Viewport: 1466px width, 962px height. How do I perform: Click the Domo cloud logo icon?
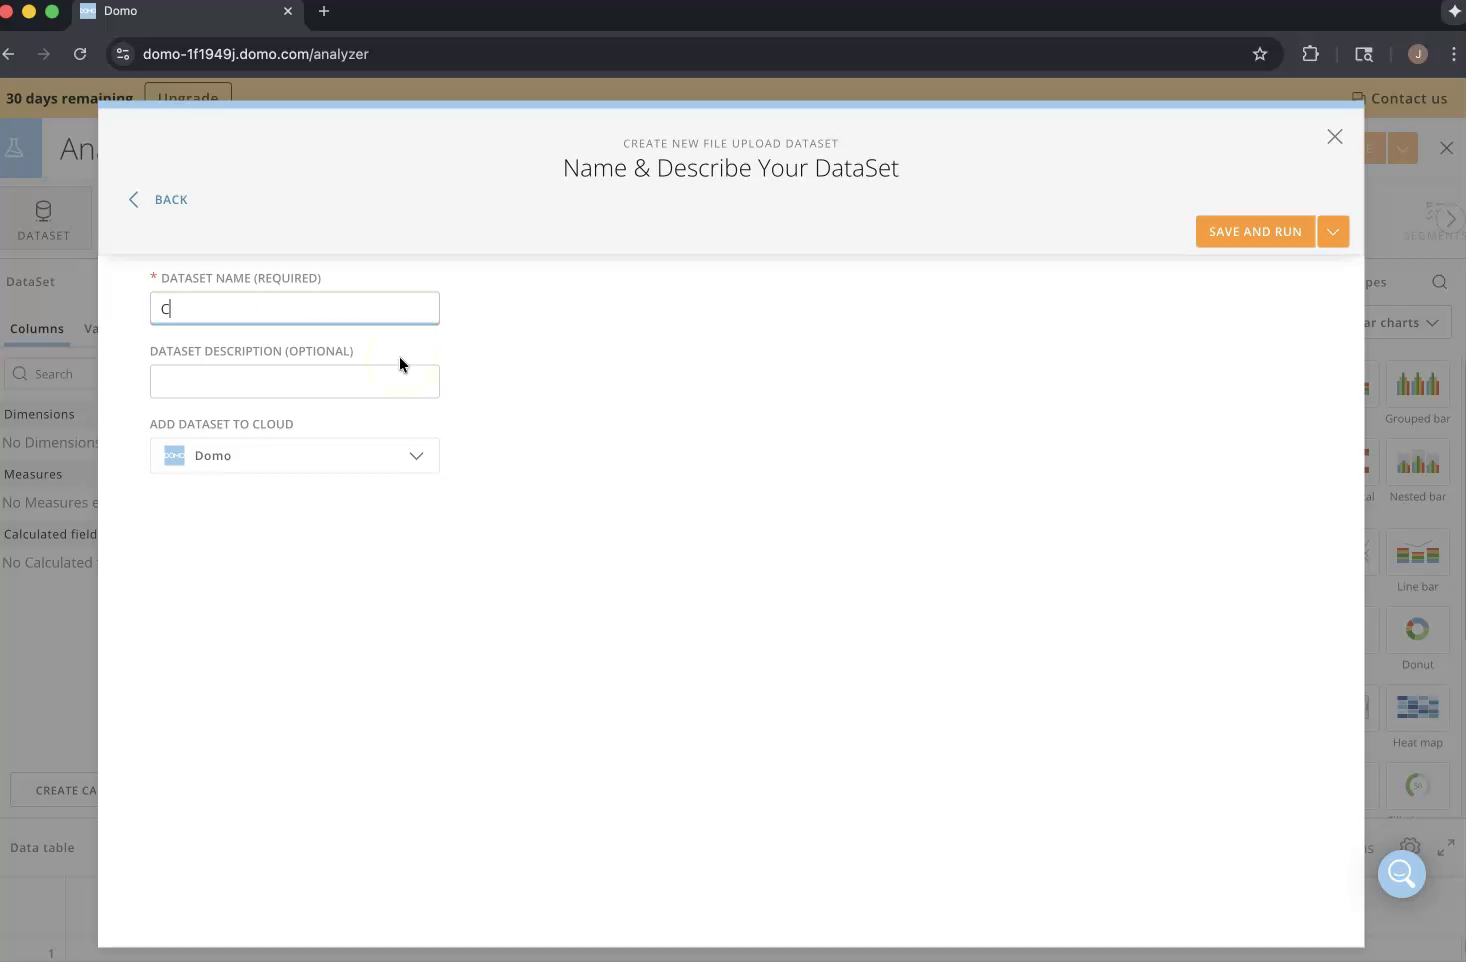tap(174, 455)
